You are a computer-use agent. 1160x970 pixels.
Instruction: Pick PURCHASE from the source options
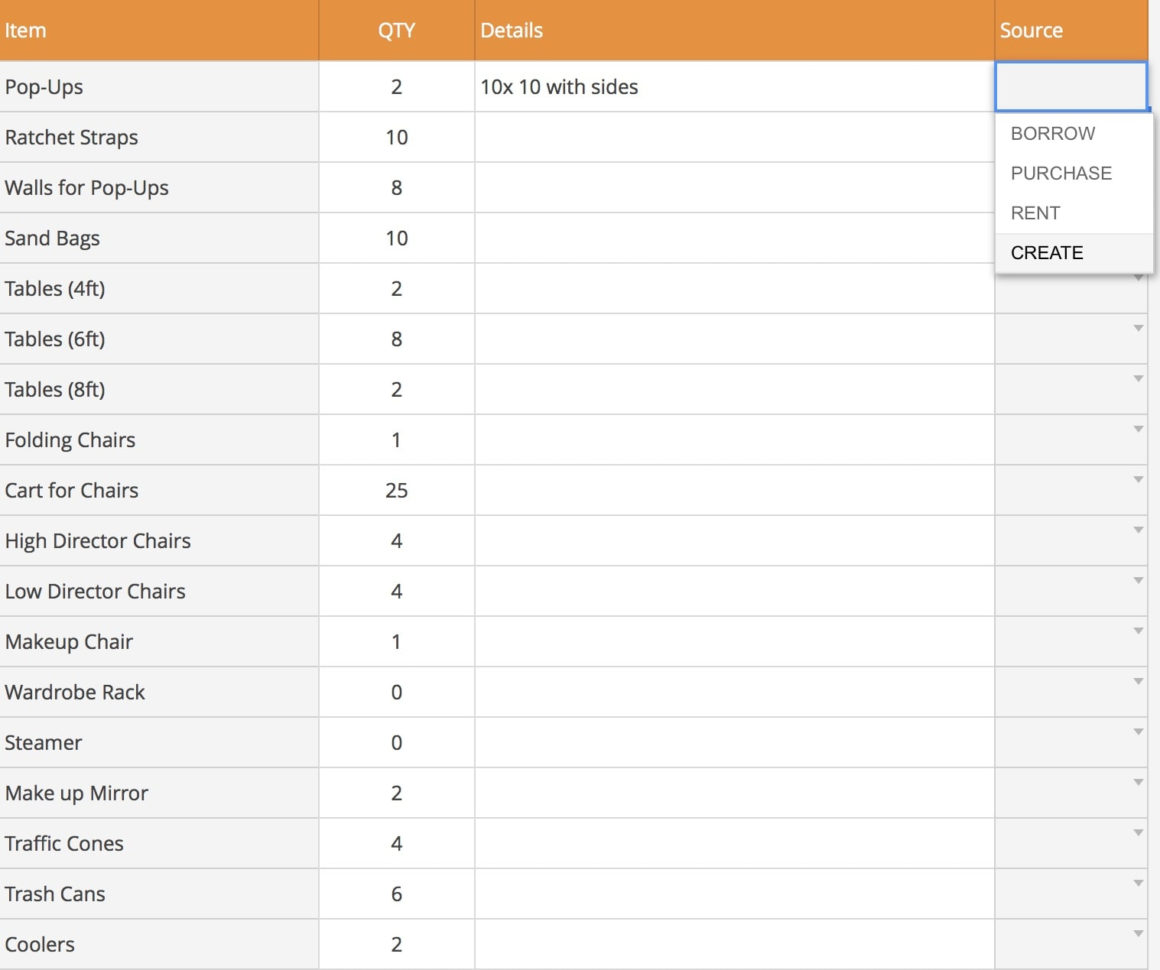1060,173
